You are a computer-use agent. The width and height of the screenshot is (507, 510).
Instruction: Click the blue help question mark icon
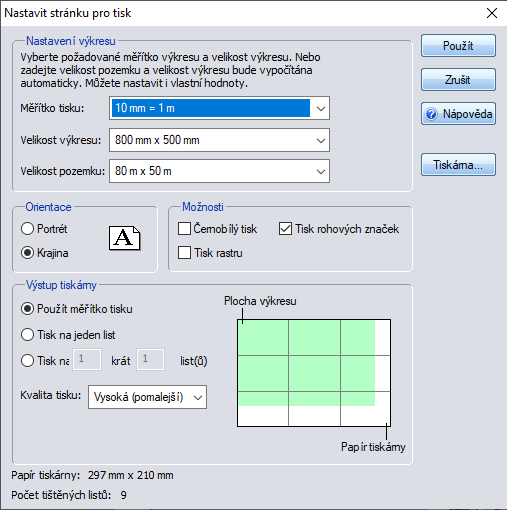pos(431,114)
